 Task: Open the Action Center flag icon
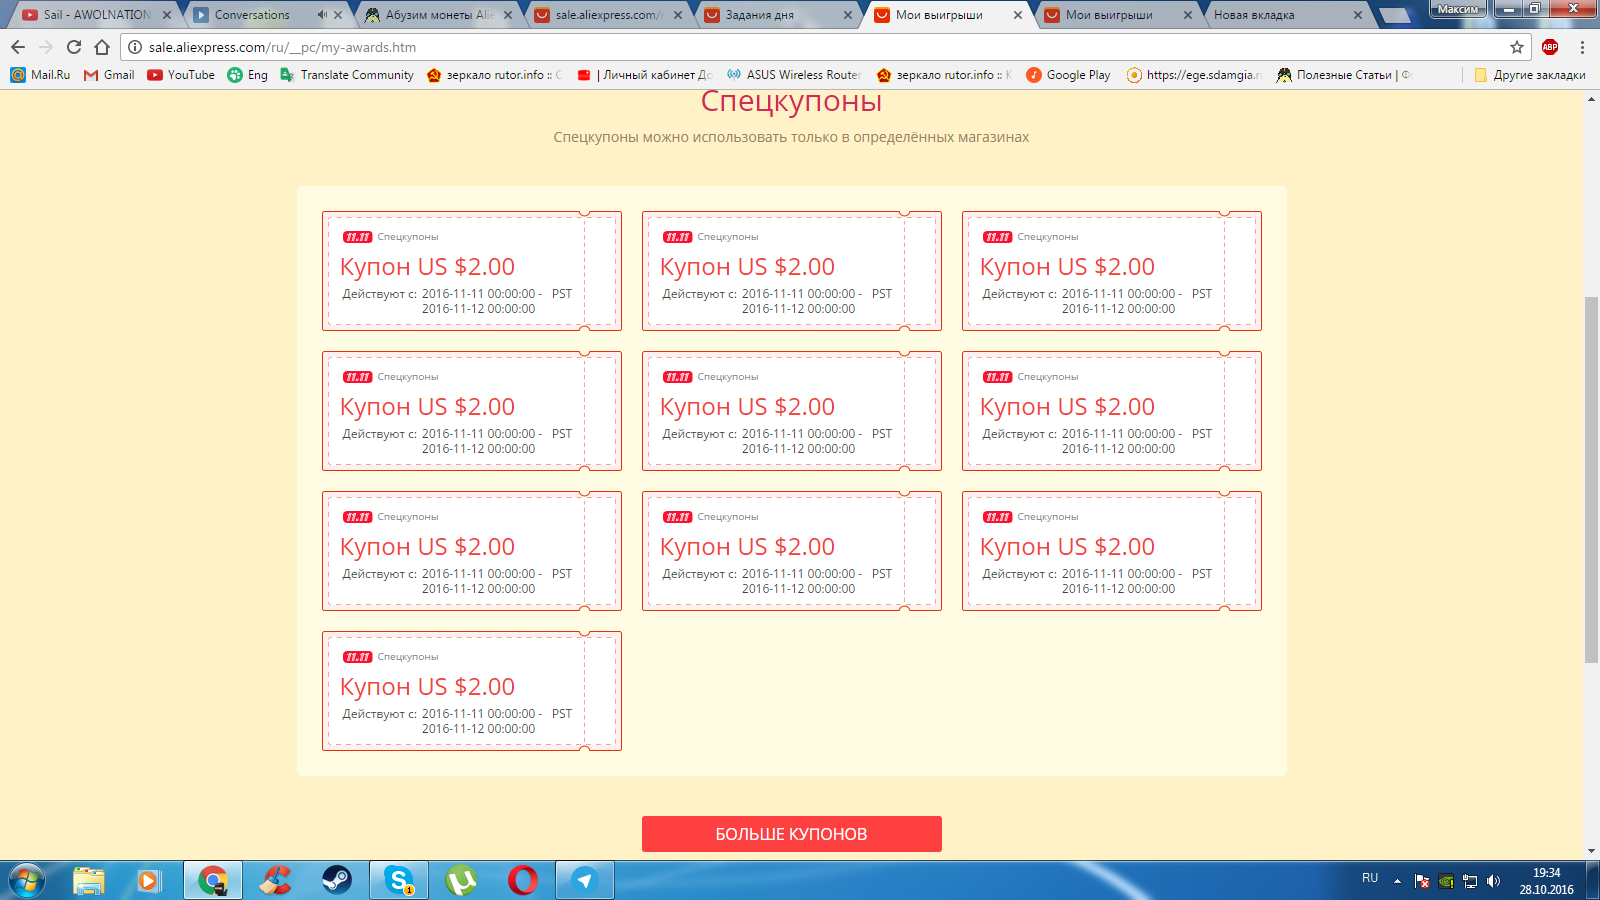coord(1422,881)
